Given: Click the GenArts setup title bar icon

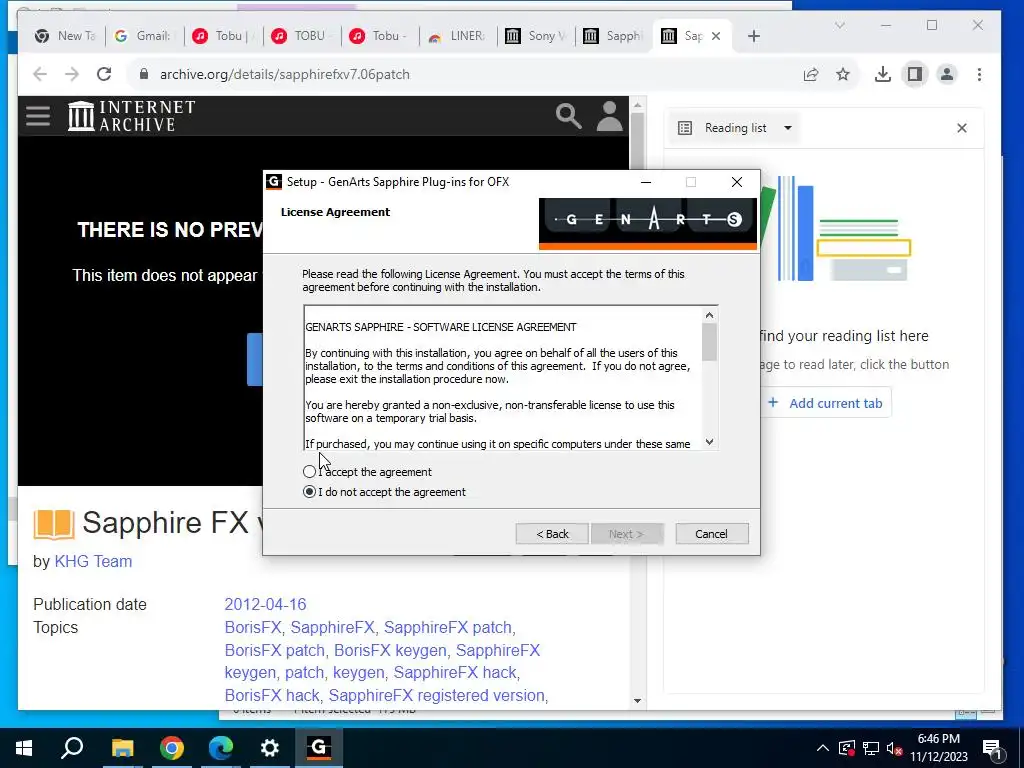Looking at the screenshot, I should [274, 182].
